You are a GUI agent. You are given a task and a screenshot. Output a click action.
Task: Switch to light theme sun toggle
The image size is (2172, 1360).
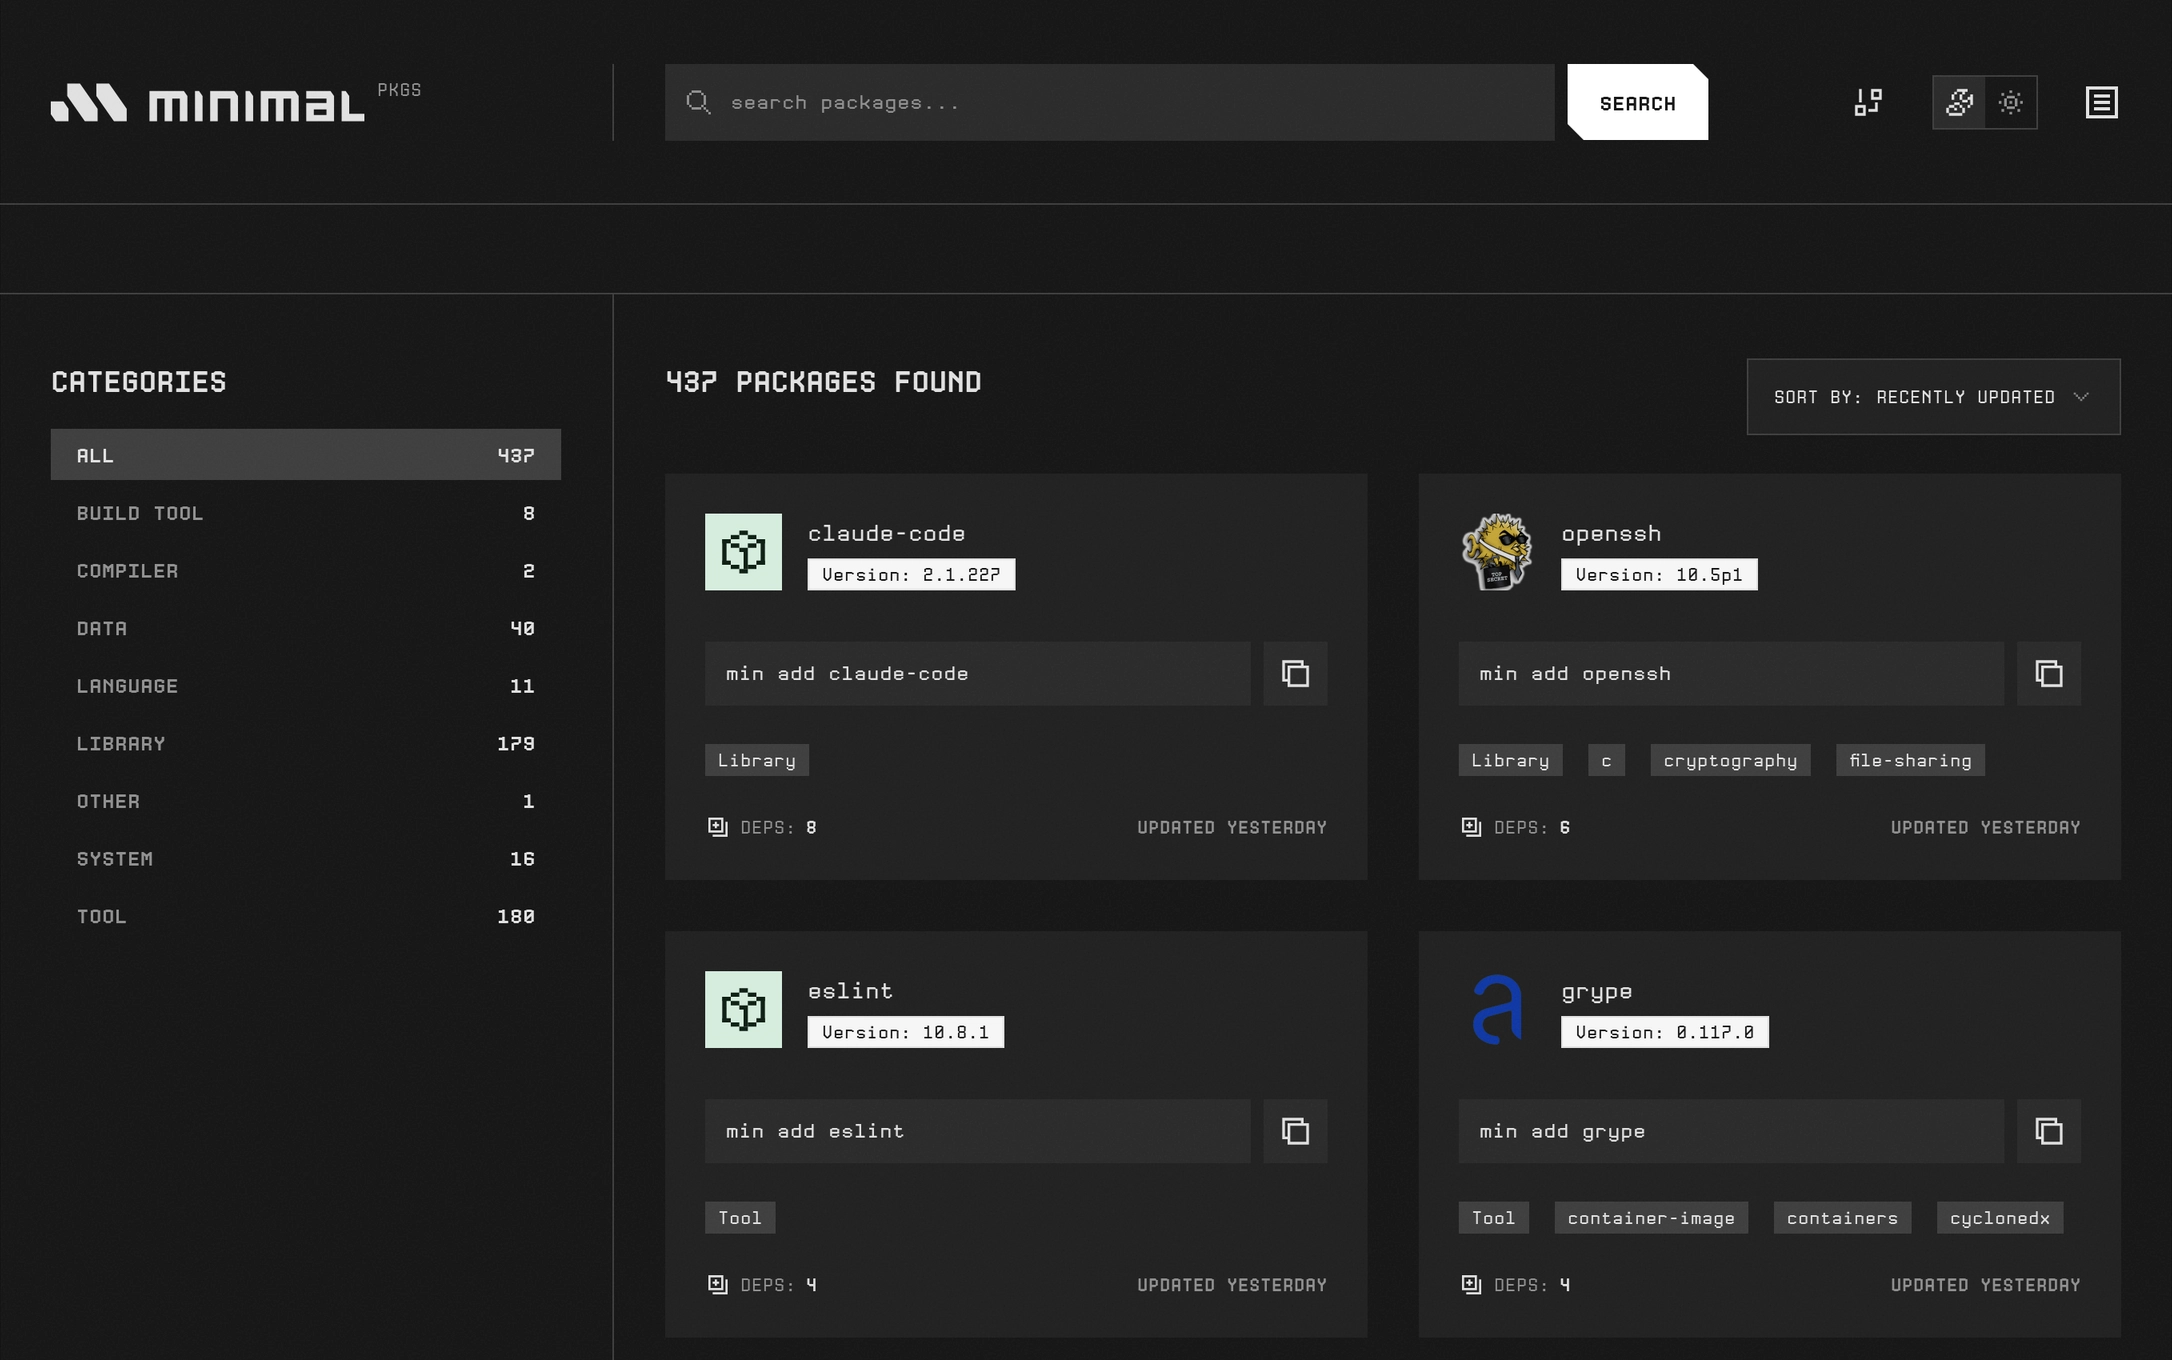pyautogui.click(x=2011, y=102)
